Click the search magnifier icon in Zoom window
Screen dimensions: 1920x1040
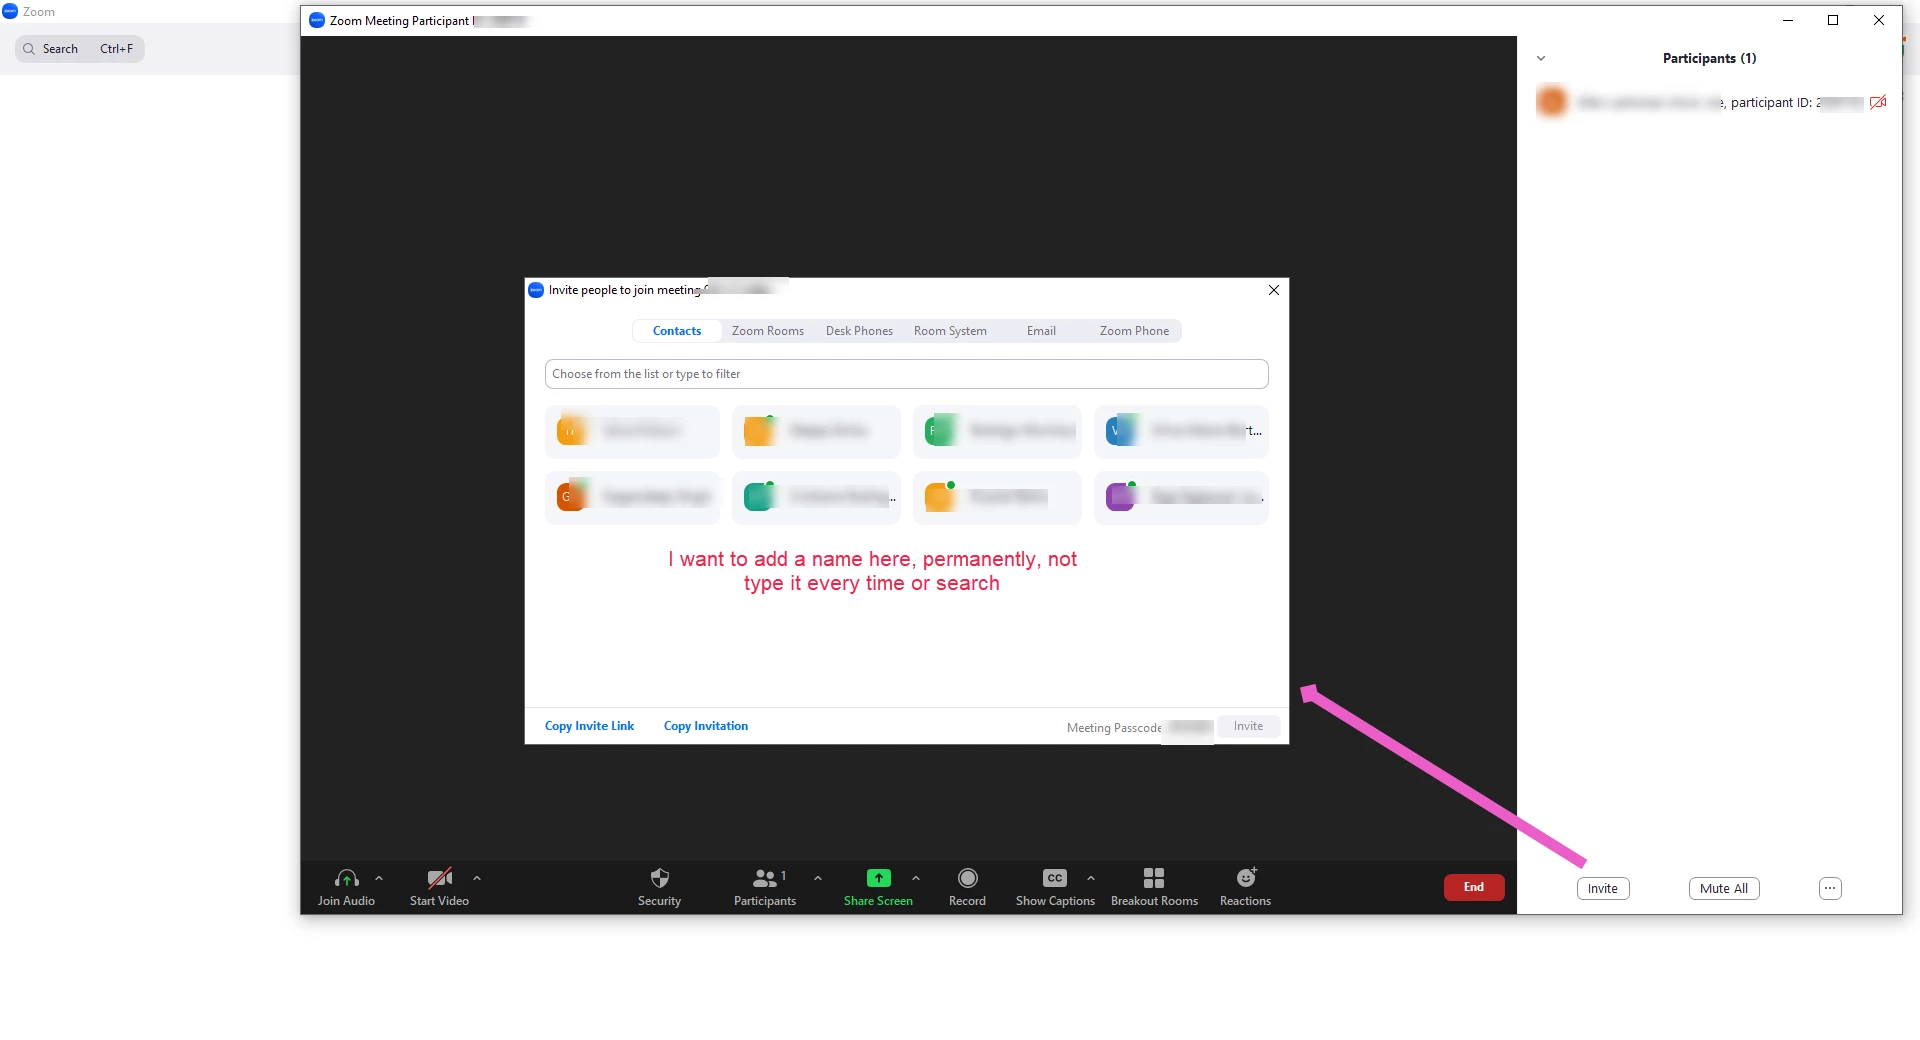[29, 49]
